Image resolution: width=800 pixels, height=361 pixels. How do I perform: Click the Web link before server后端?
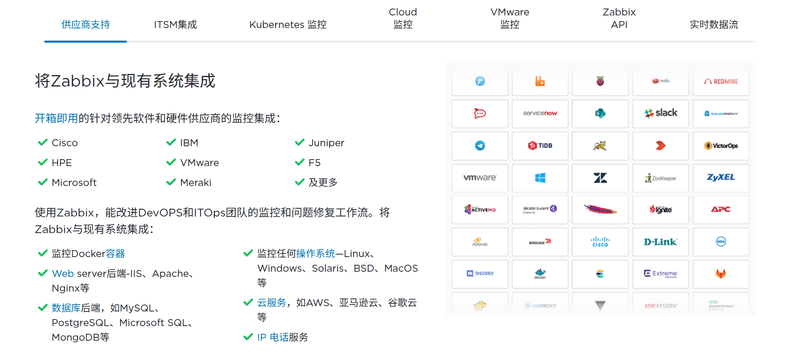63,273
